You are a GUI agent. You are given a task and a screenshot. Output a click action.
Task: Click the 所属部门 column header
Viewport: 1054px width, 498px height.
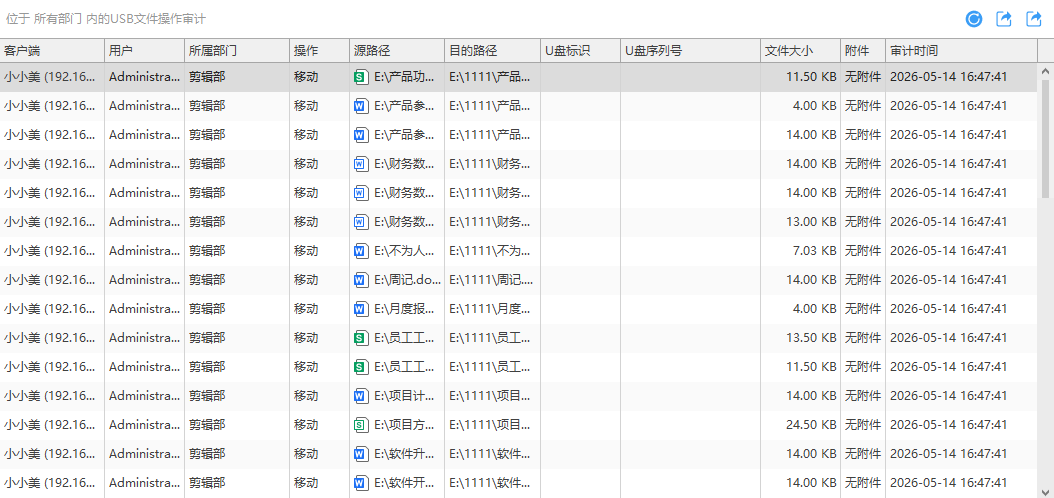pos(237,50)
